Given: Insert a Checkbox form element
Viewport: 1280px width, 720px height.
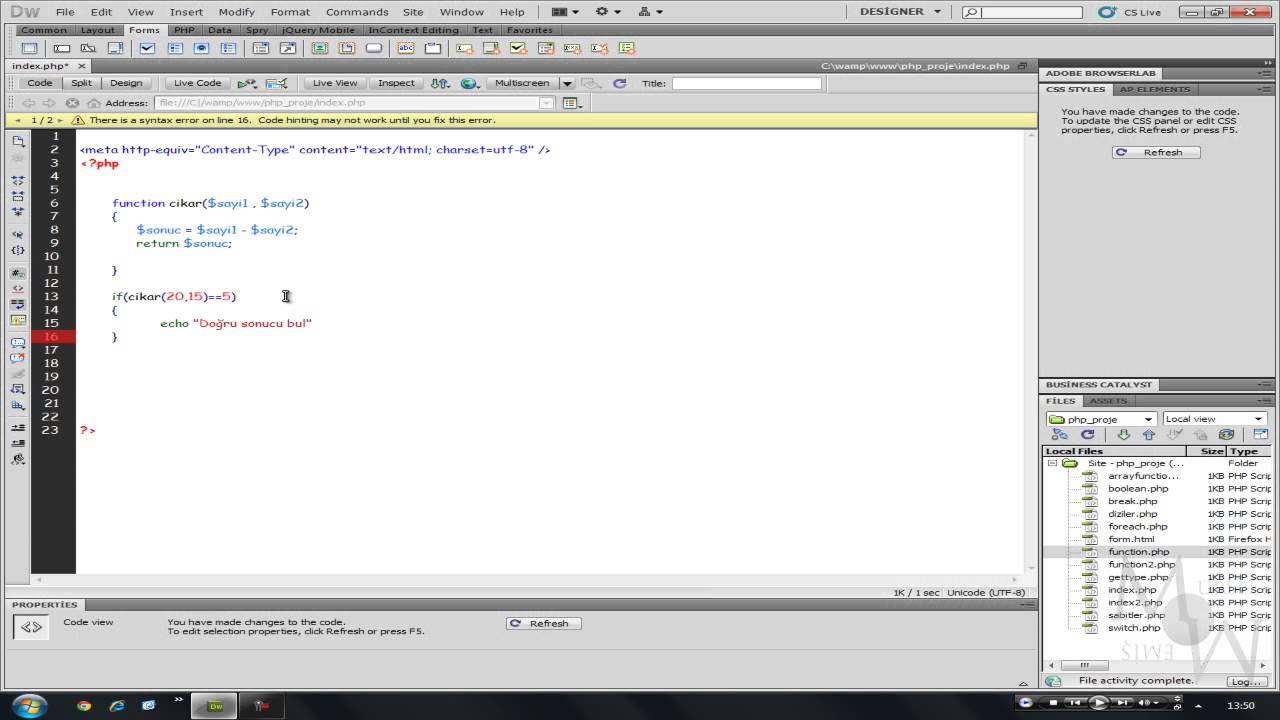Looking at the screenshot, I should pyautogui.click(x=147, y=48).
